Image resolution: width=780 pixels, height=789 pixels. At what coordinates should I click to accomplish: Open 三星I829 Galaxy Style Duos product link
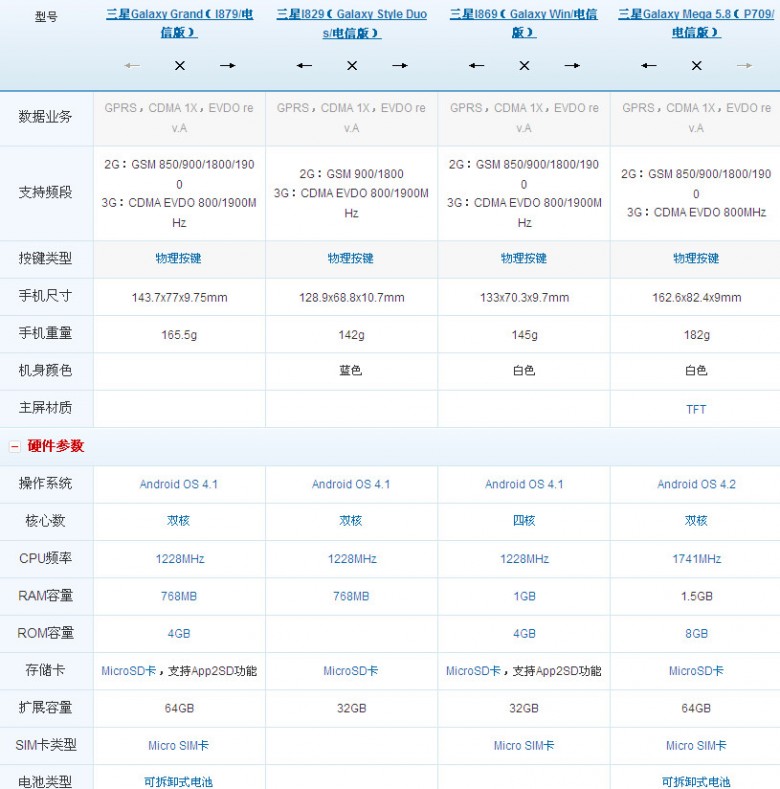tap(351, 23)
